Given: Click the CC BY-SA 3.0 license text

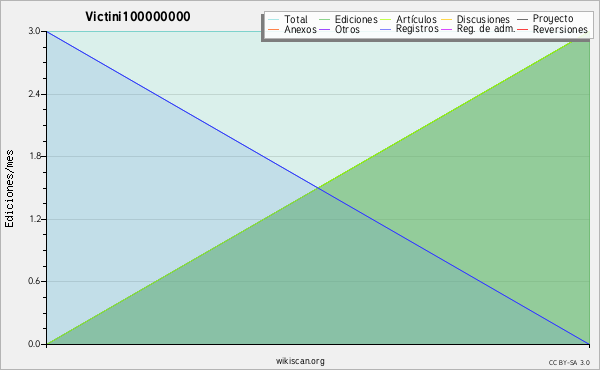Looking at the screenshot, I should 569,363.
